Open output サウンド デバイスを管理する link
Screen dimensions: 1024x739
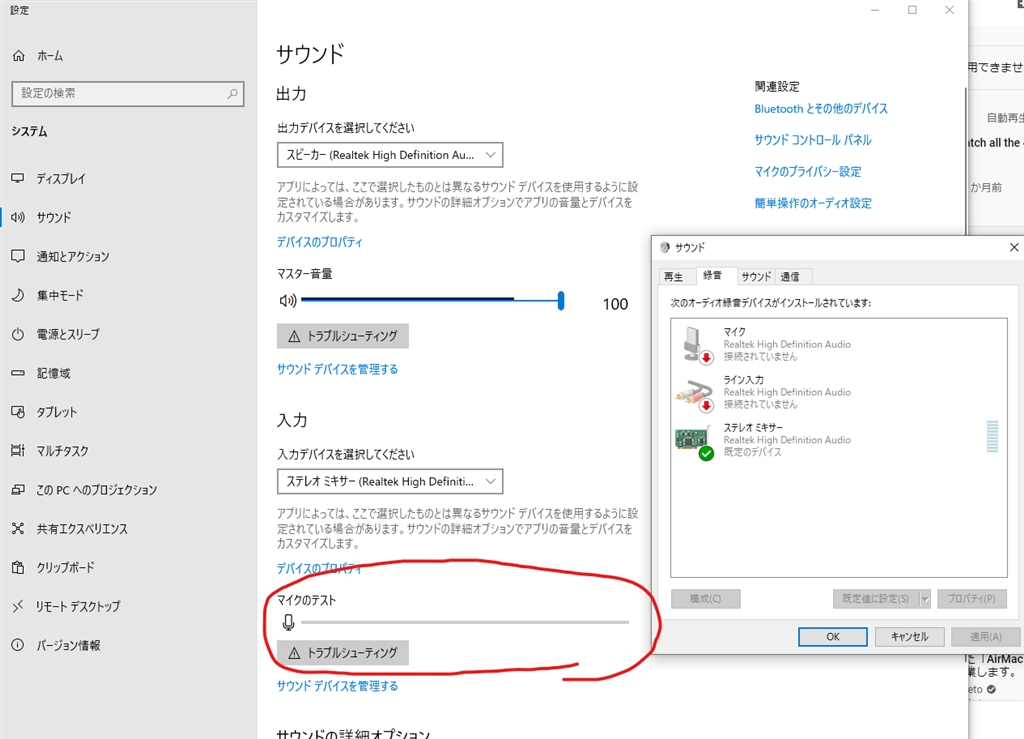tap(337, 370)
